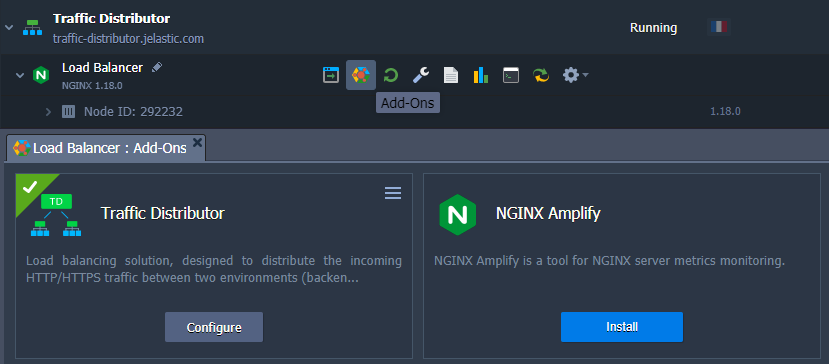Edit Load Balancer name pencil icon
Image resolution: width=829 pixels, height=364 pixels.
coord(156,67)
